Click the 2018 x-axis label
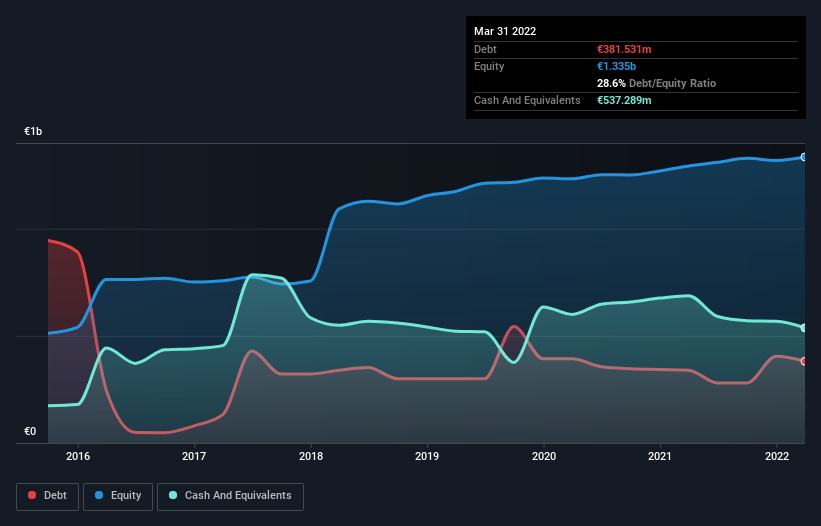The height and width of the screenshot is (526, 821). 311,456
